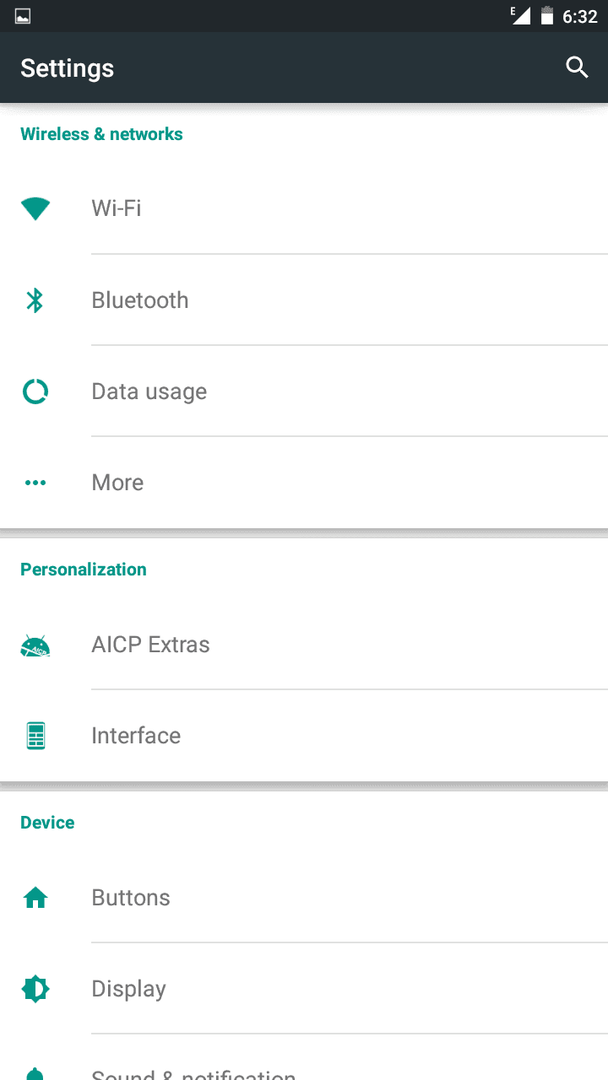Open the Buttons settings entry
The height and width of the screenshot is (1080, 608).
pos(304,897)
